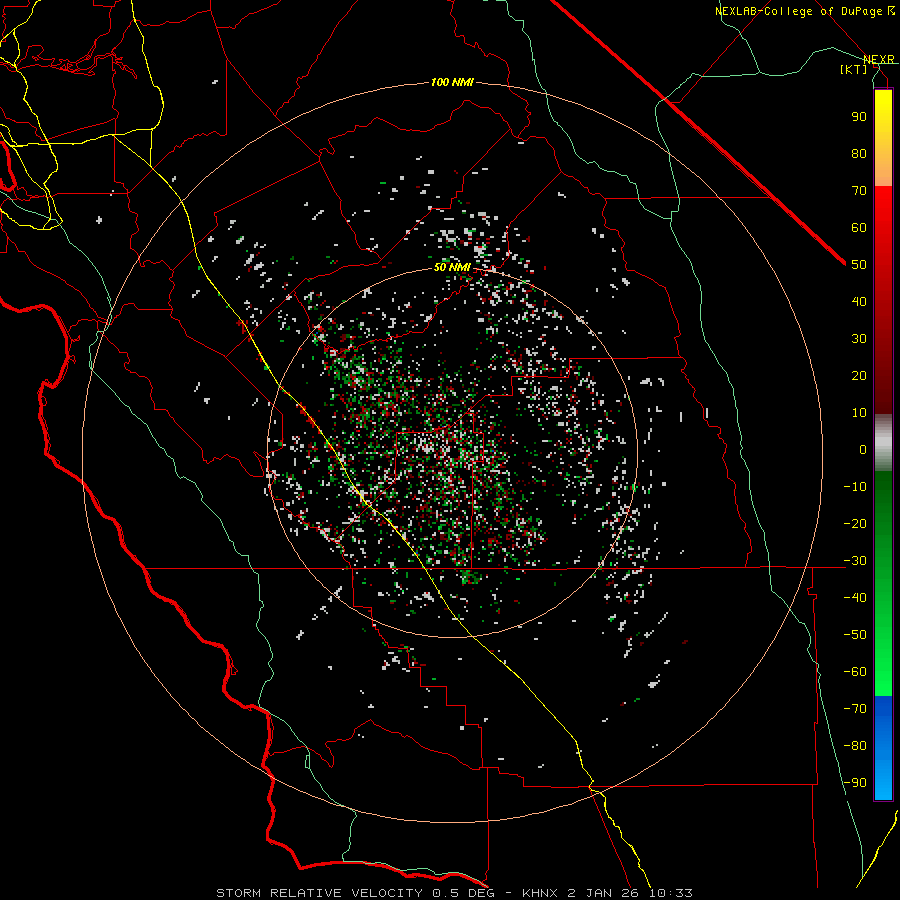Click the -40 value on the velocity scale
The width and height of the screenshot is (900, 900).
pos(855,598)
